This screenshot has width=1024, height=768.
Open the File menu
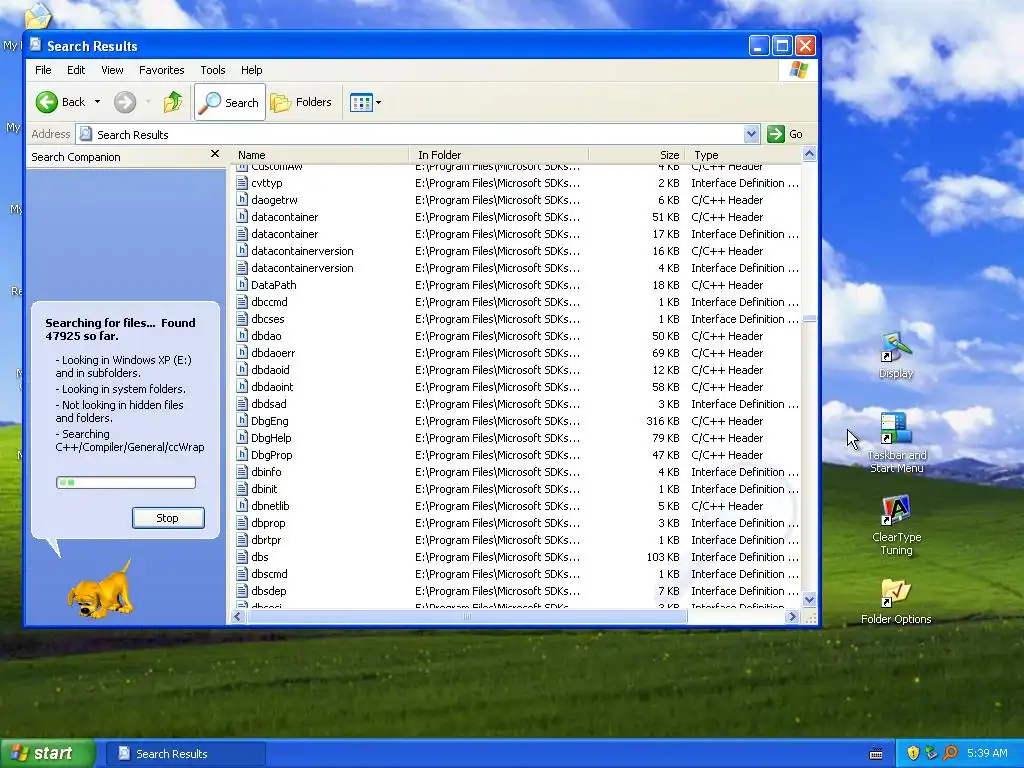[x=43, y=70]
